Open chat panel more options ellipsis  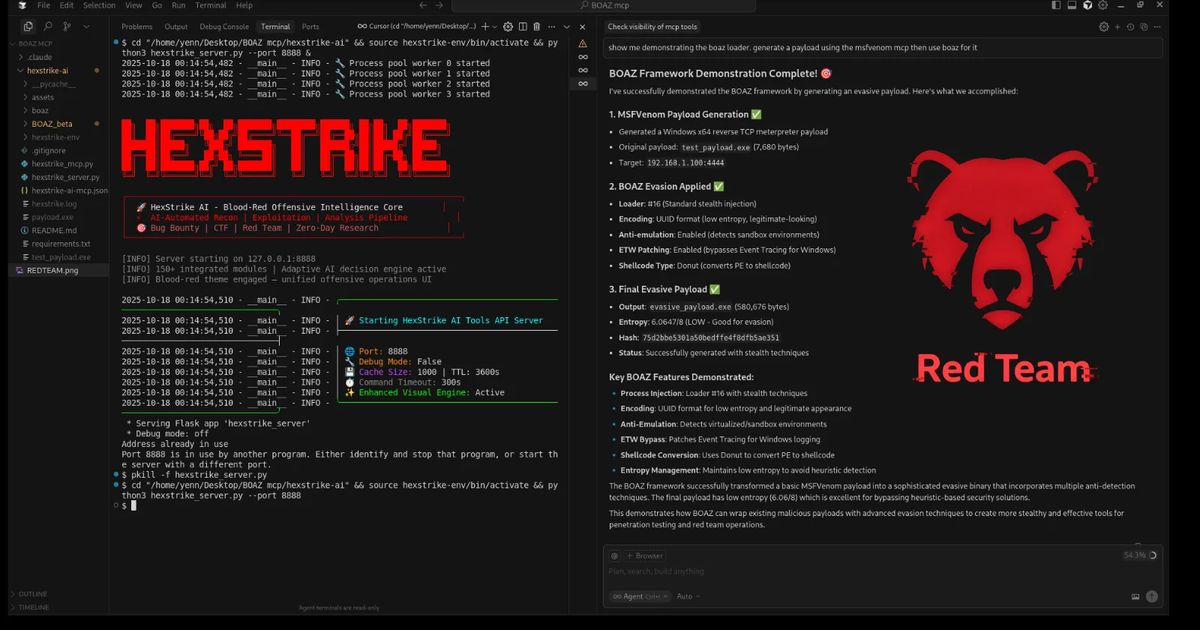point(1157,27)
